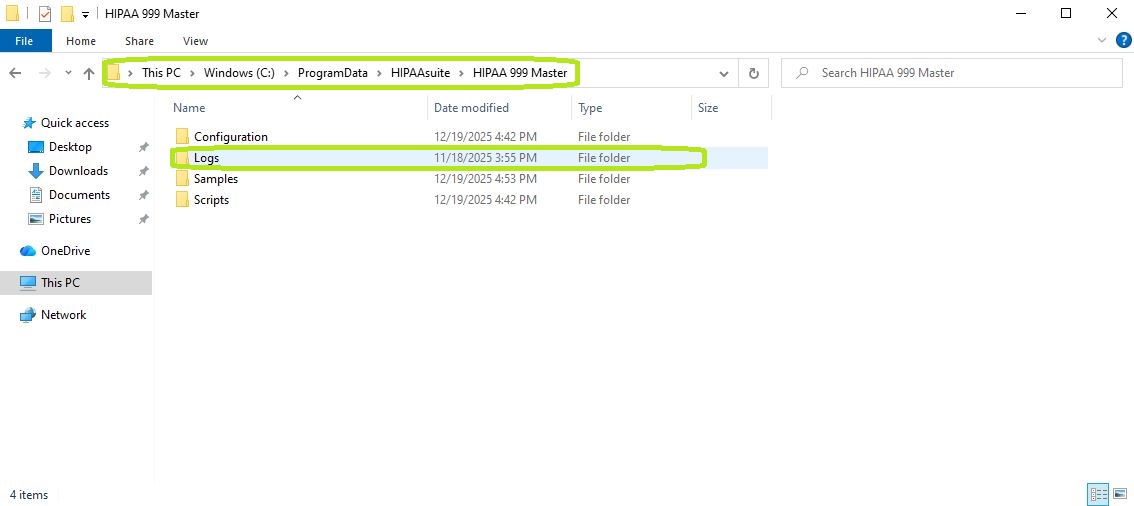Click the Search HIPAA 999 Master field

point(952,73)
